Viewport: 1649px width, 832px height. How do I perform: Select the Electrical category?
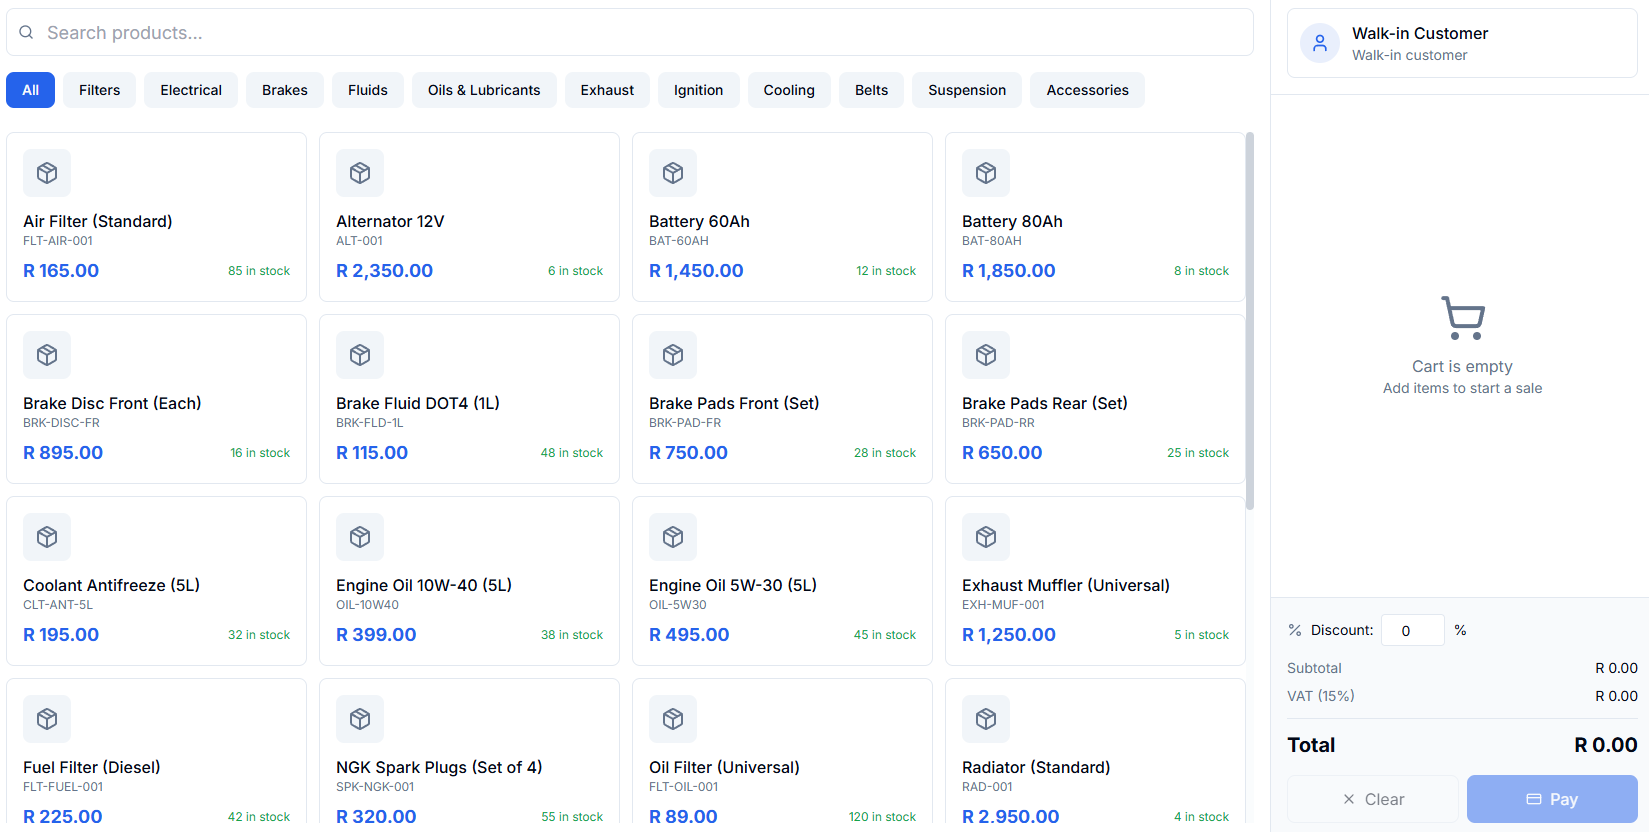pos(191,90)
